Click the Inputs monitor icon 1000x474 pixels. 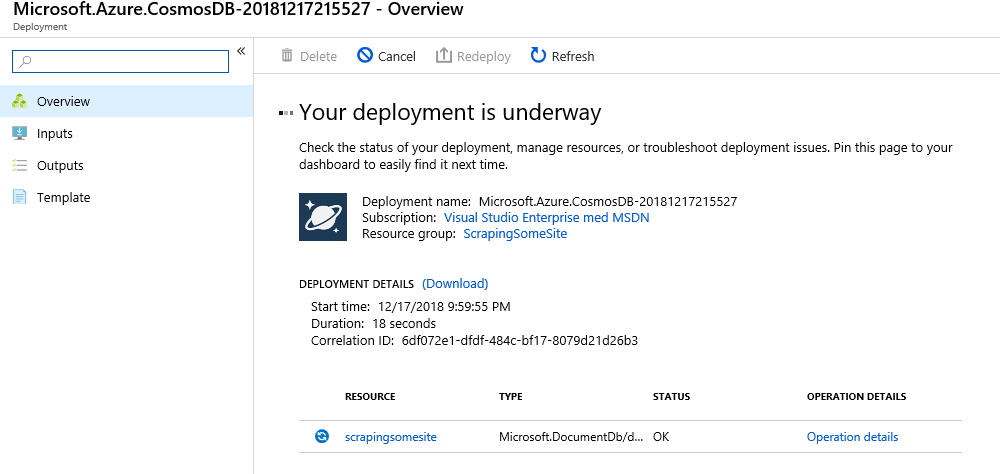click(x=20, y=133)
